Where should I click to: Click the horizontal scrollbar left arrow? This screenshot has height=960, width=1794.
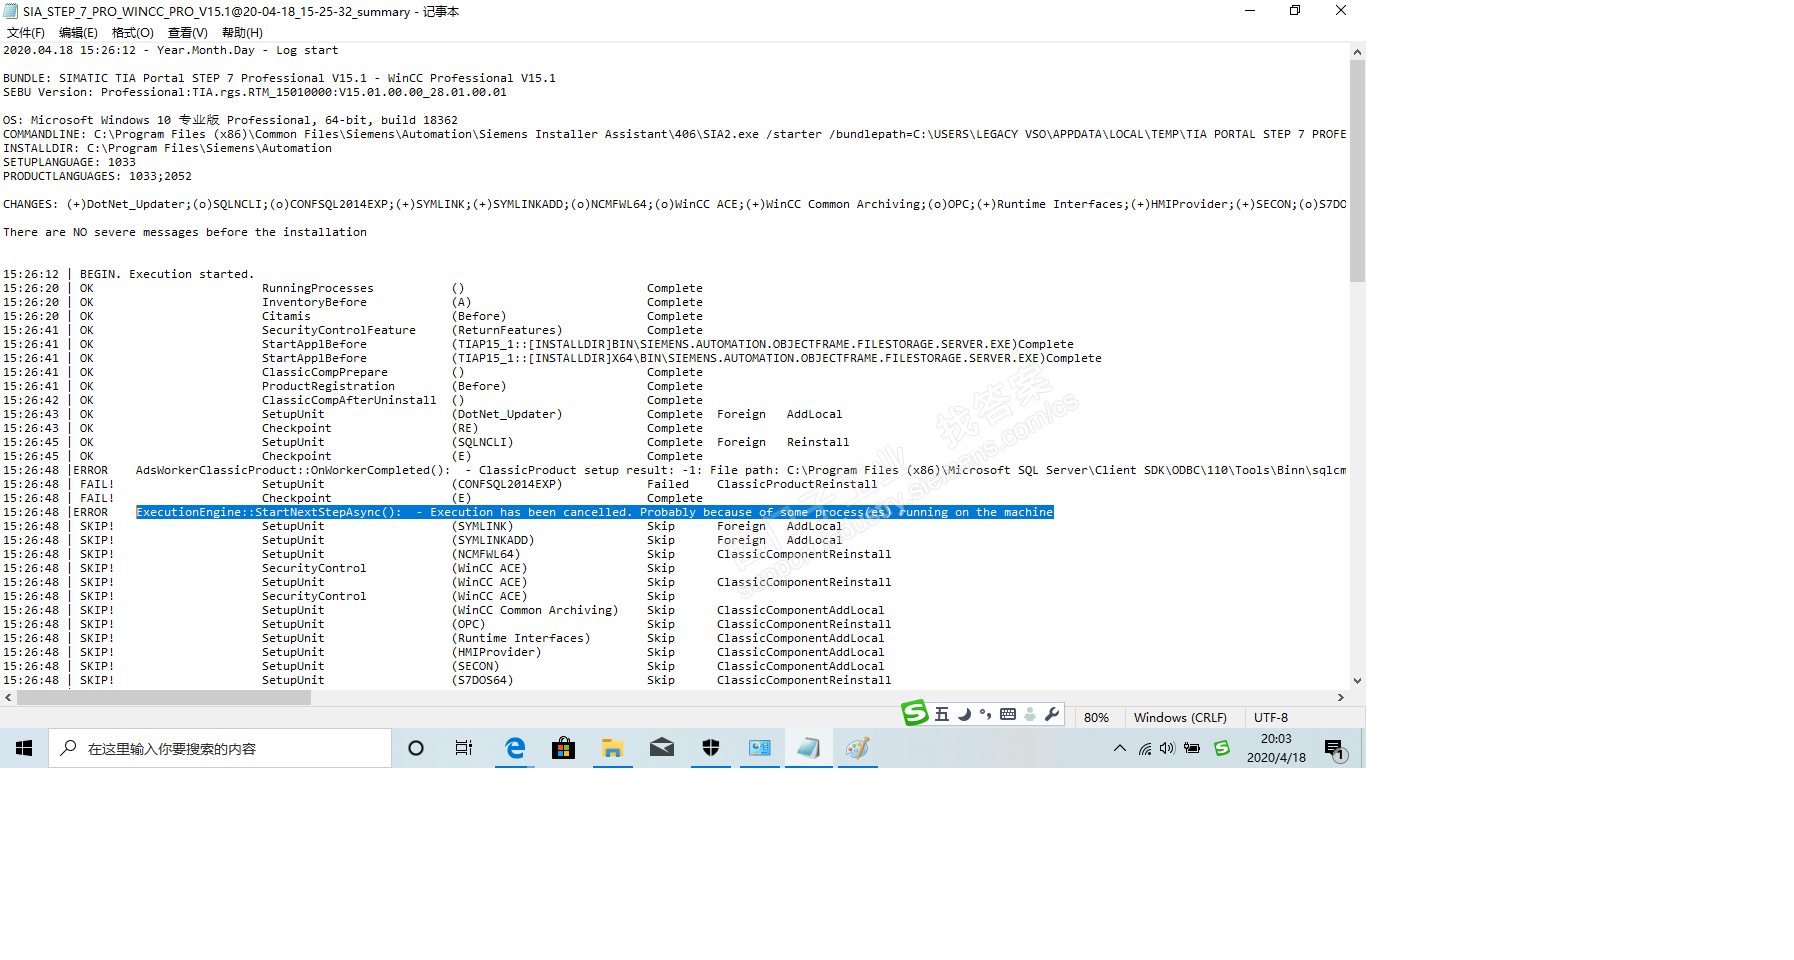pos(8,698)
